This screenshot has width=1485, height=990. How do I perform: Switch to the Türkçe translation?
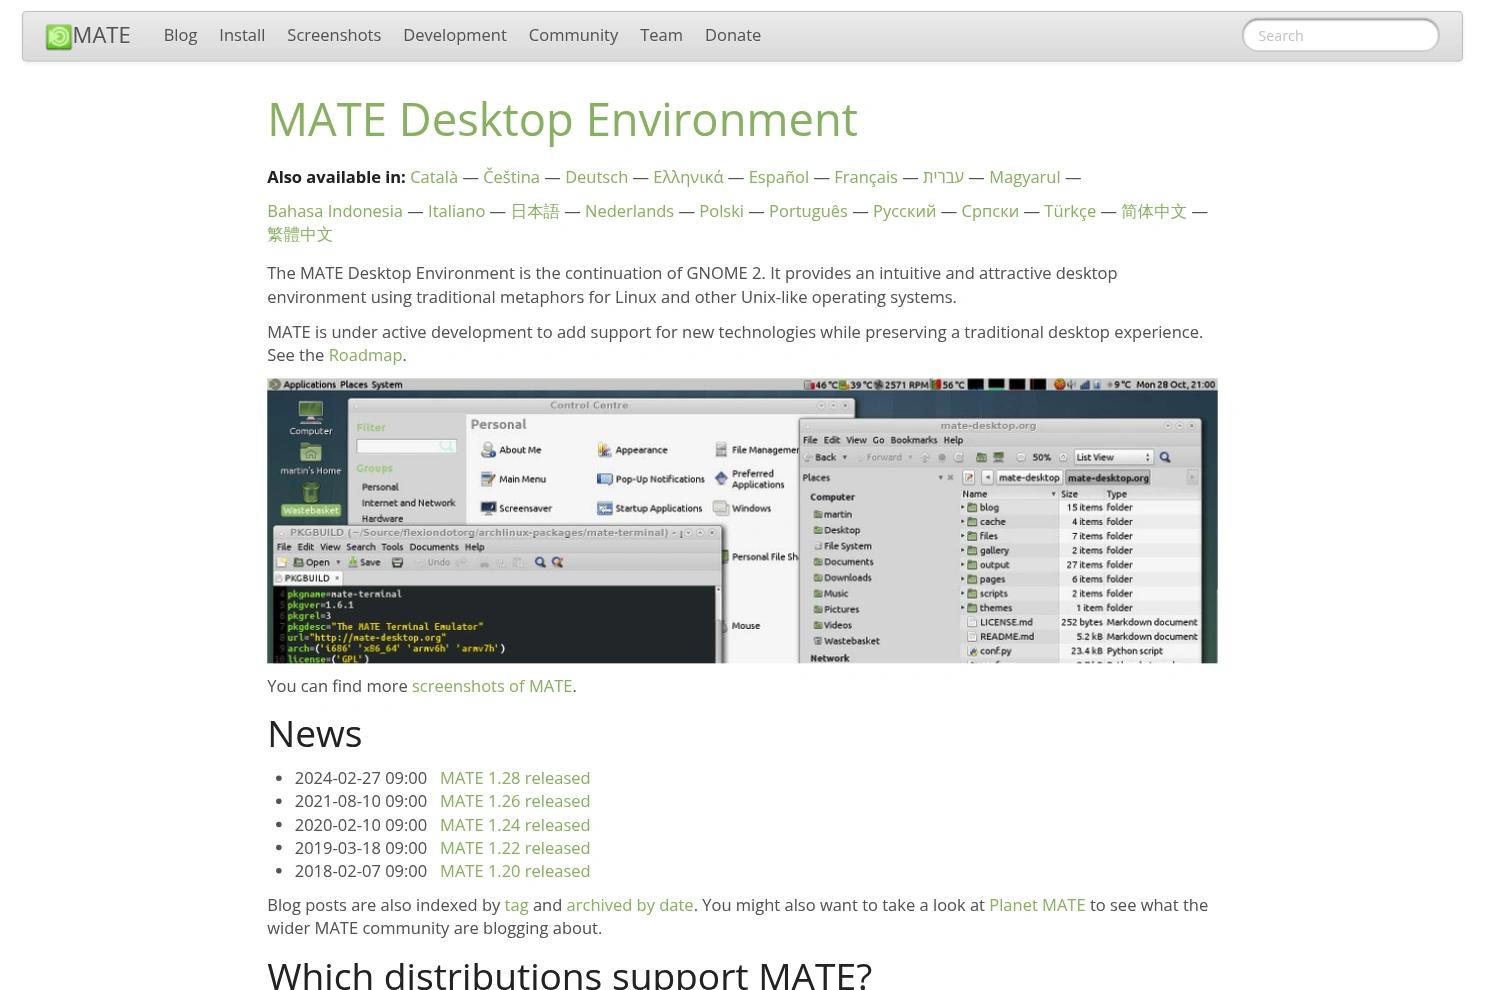[1070, 211]
